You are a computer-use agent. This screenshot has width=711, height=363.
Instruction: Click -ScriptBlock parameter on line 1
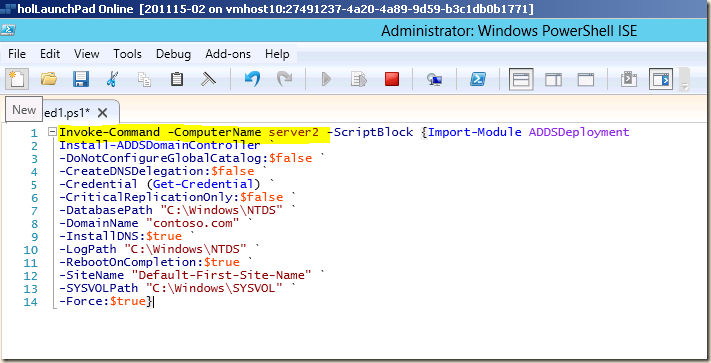pos(370,132)
